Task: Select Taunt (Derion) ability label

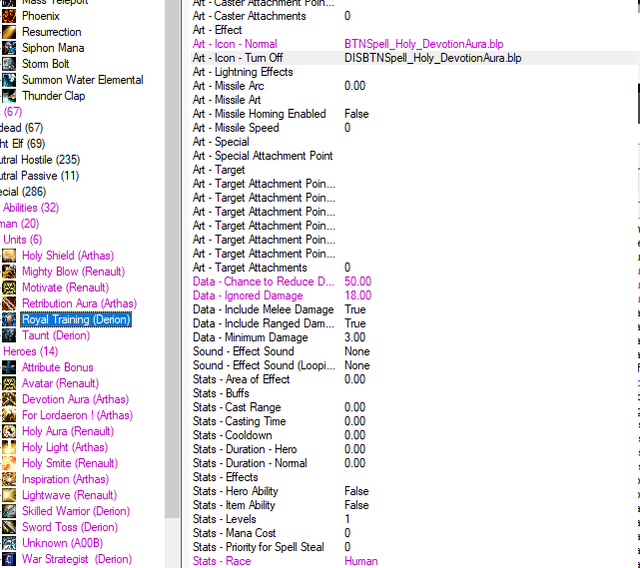Action: pos(56,335)
